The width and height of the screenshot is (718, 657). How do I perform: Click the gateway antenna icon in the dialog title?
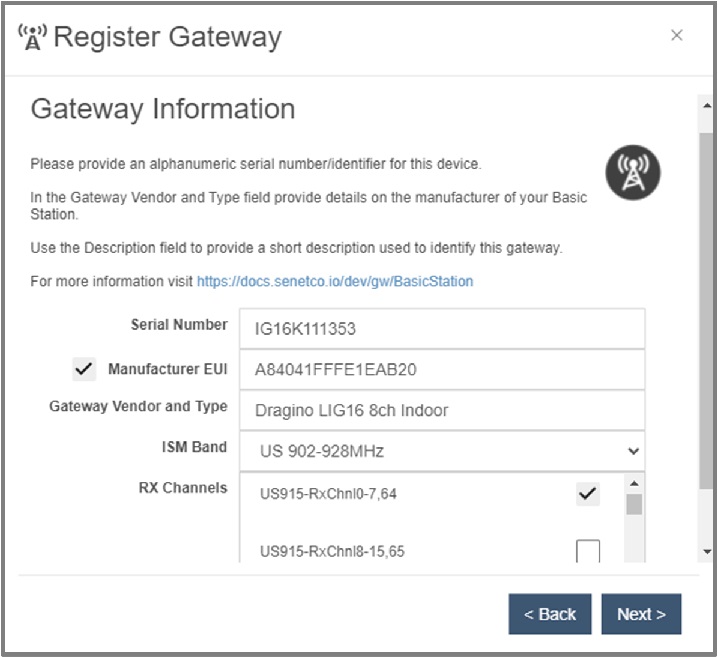pyautogui.click(x=33, y=37)
